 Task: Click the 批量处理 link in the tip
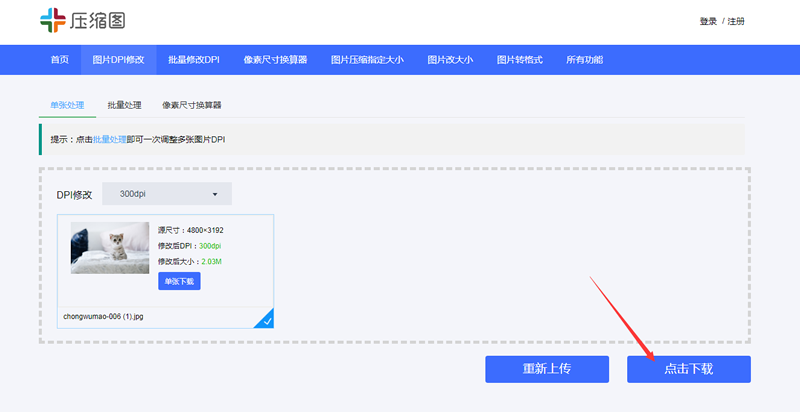tap(110, 139)
